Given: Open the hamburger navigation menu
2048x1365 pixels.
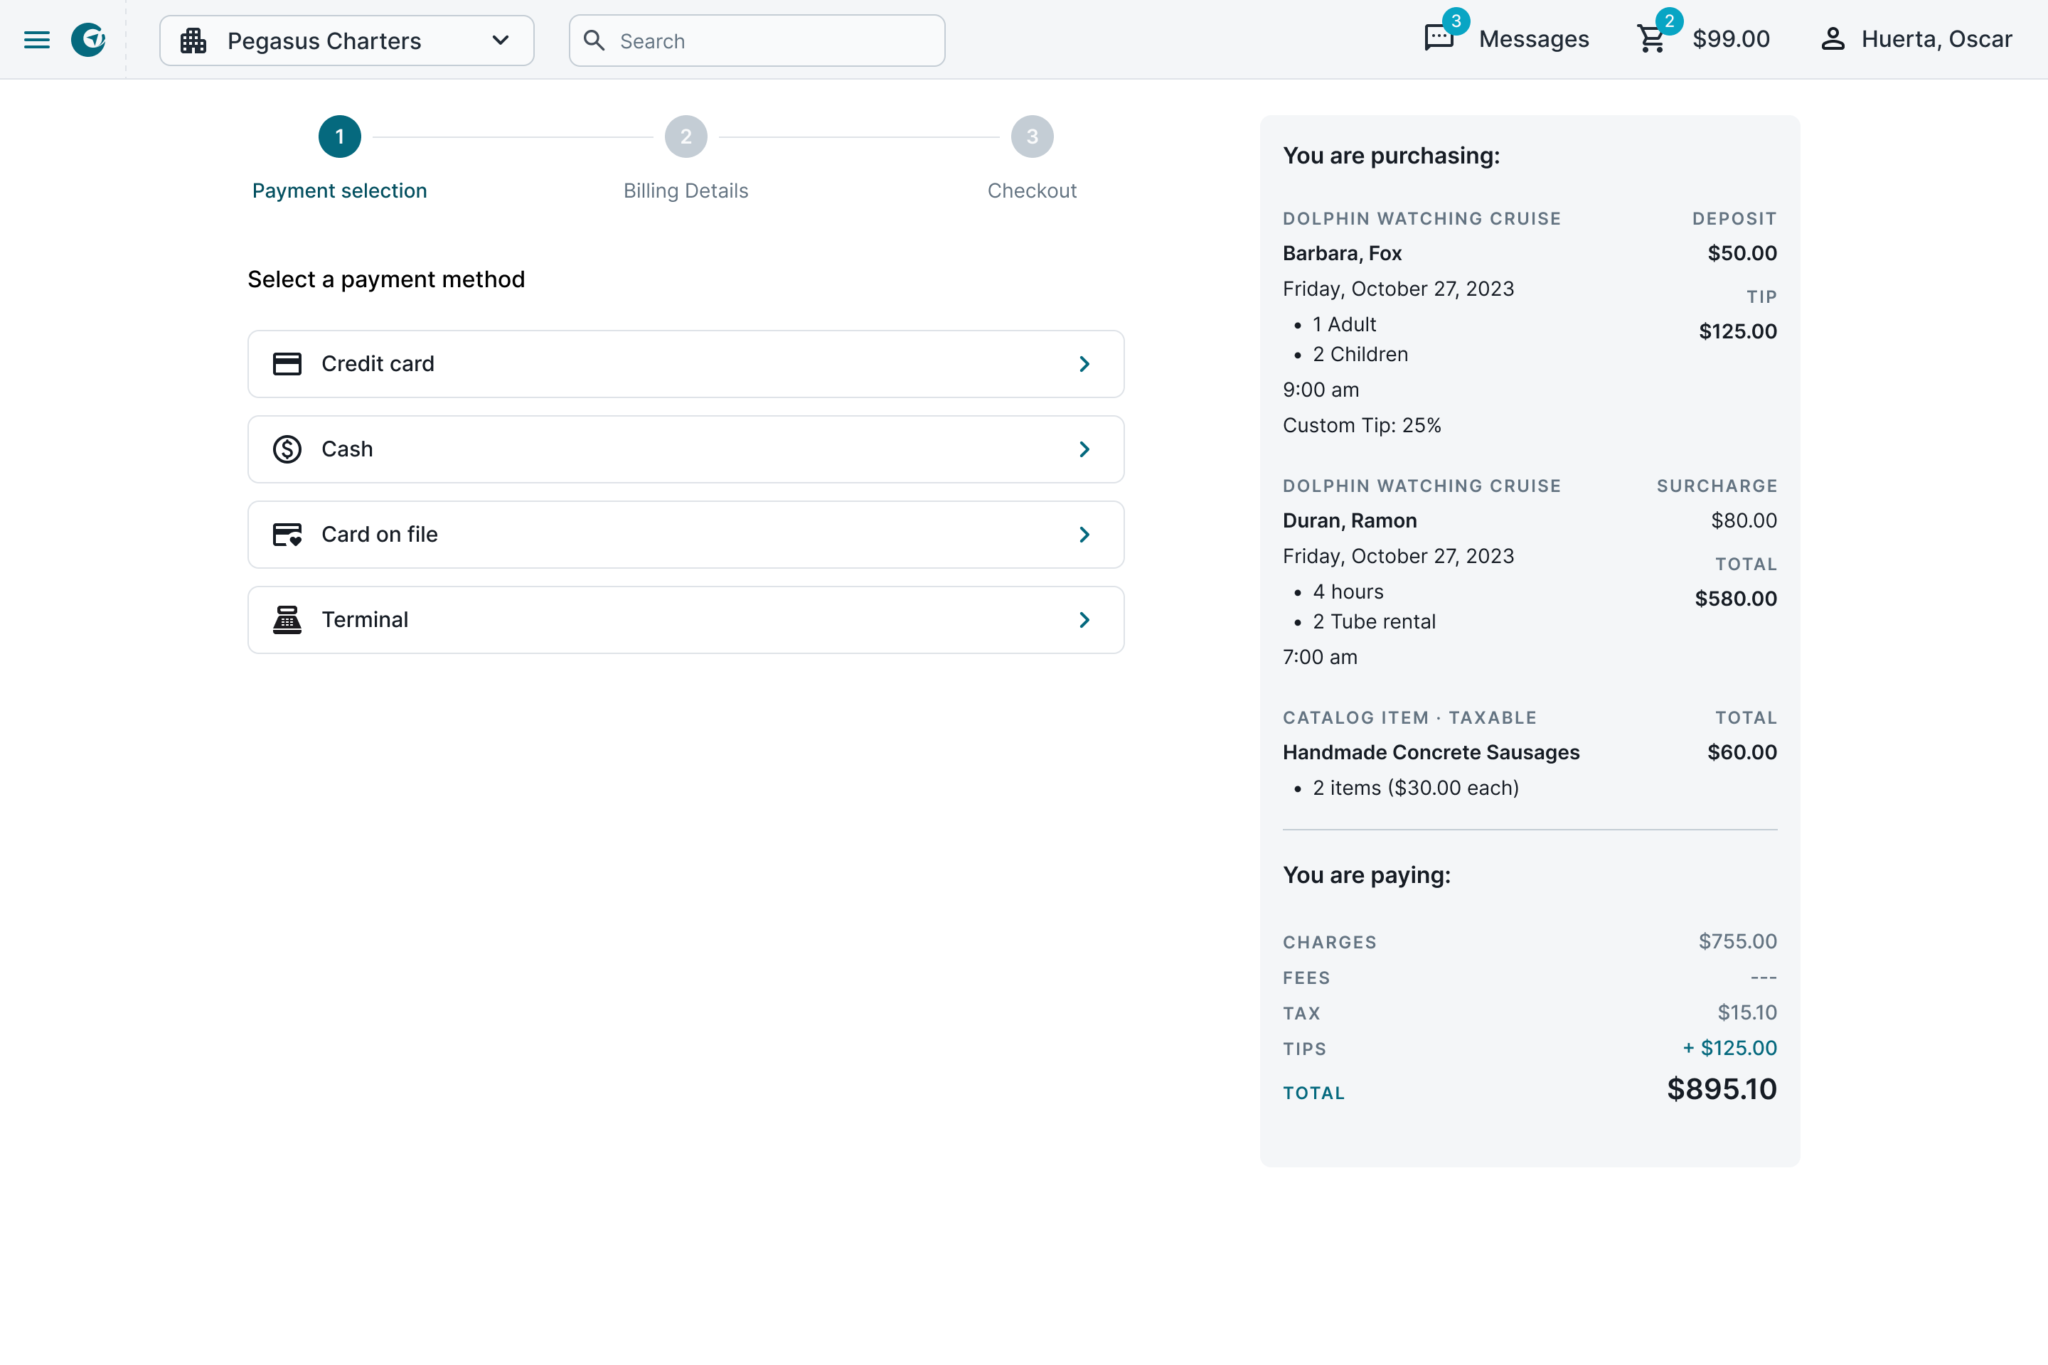Looking at the screenshot, I should click(x=37, y=39).
